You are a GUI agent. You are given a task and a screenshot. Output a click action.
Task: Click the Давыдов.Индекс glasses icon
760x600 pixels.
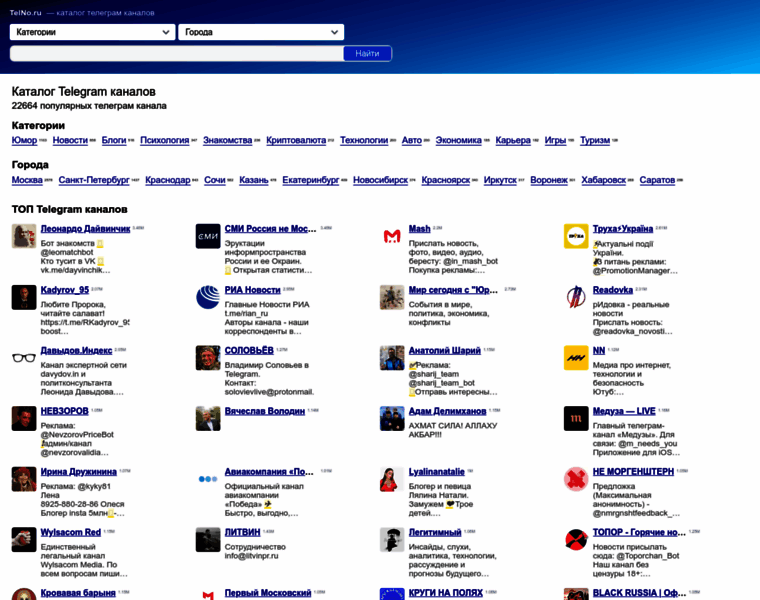coord(24,358)
